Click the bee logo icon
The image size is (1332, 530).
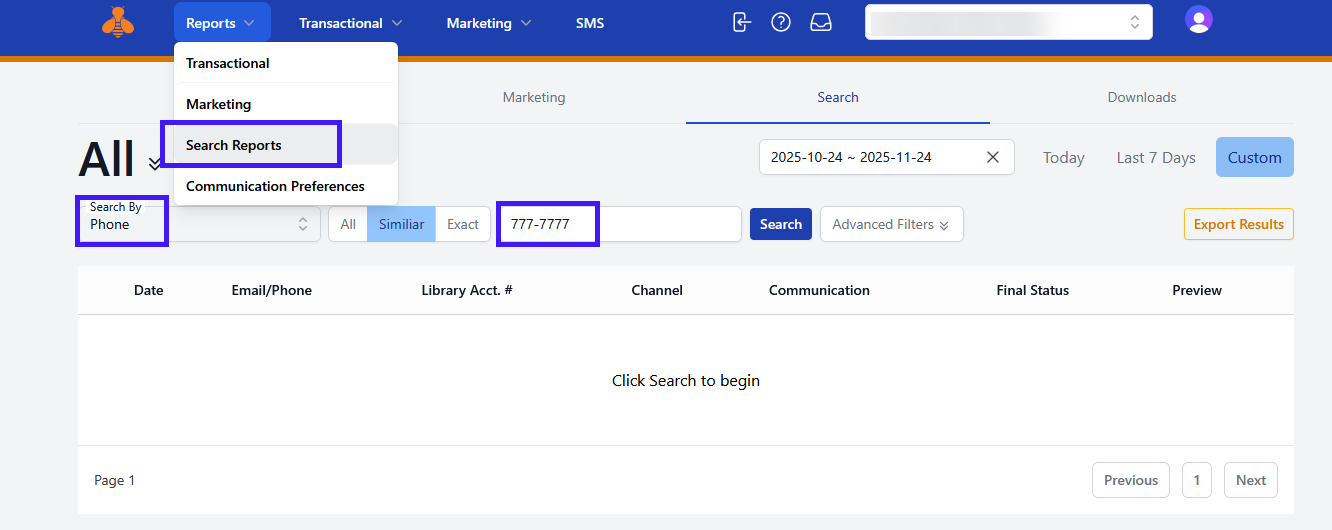tap(118, 23)
